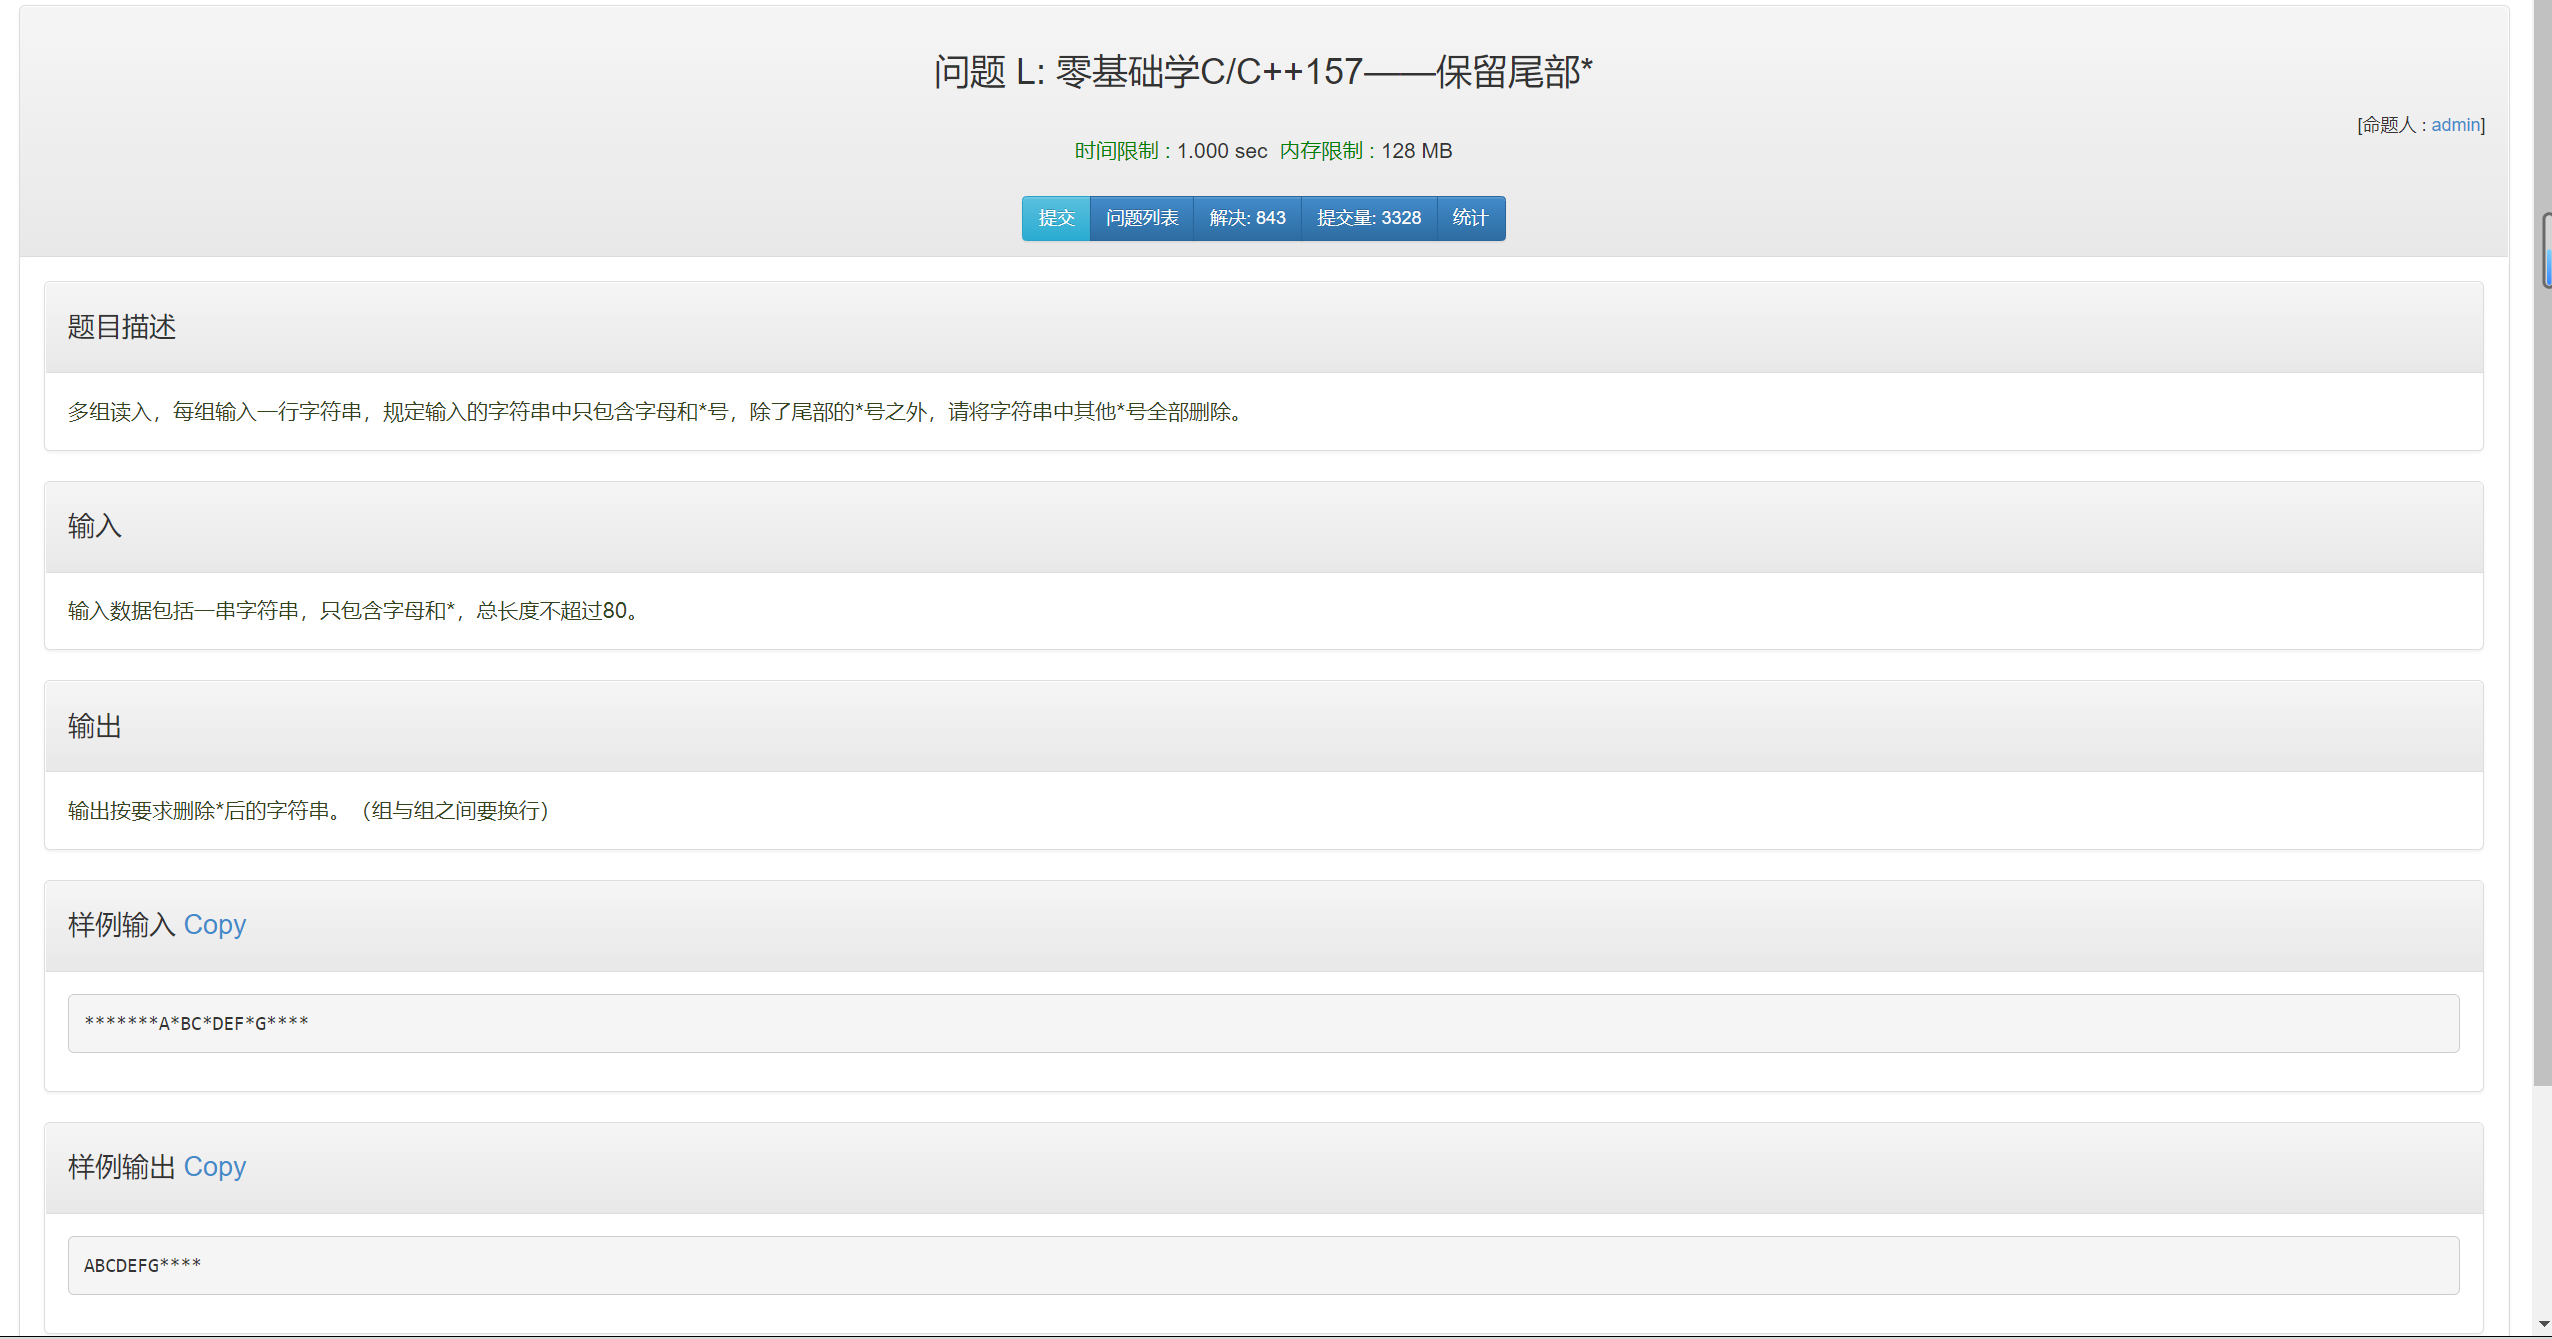Viewport: 2552px width, 1339px height.
Task: Copy the 样例输入 sample input
Action: point(214,925)
